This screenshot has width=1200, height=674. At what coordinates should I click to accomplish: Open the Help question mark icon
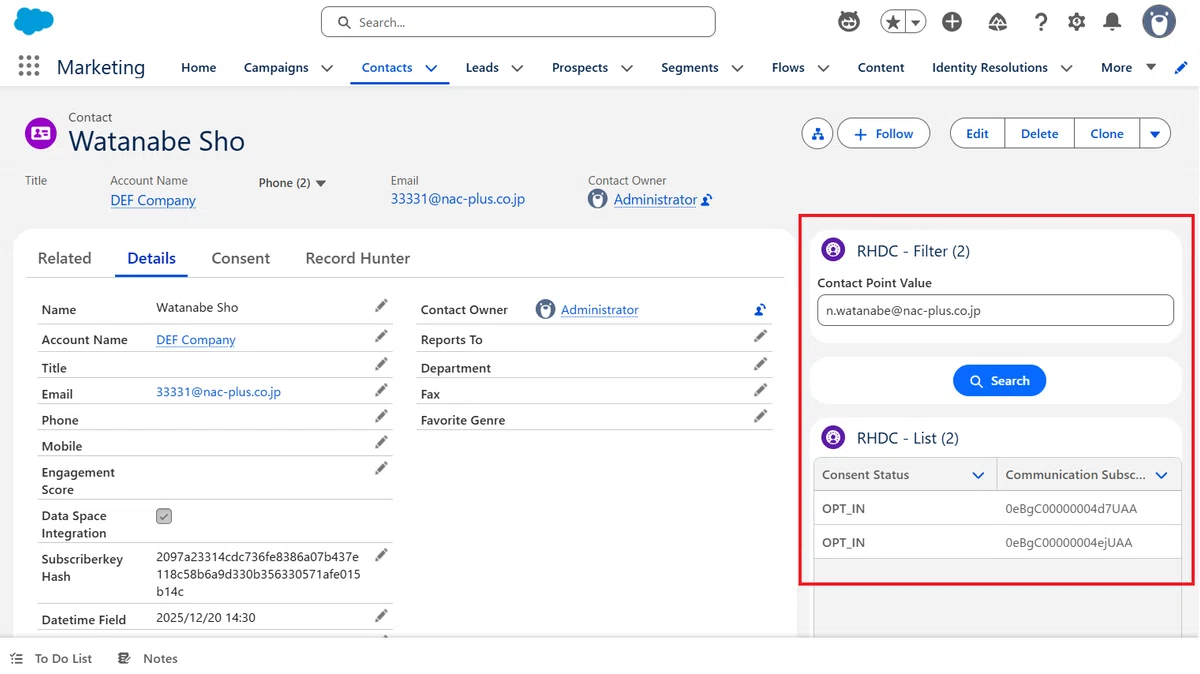1041,21
